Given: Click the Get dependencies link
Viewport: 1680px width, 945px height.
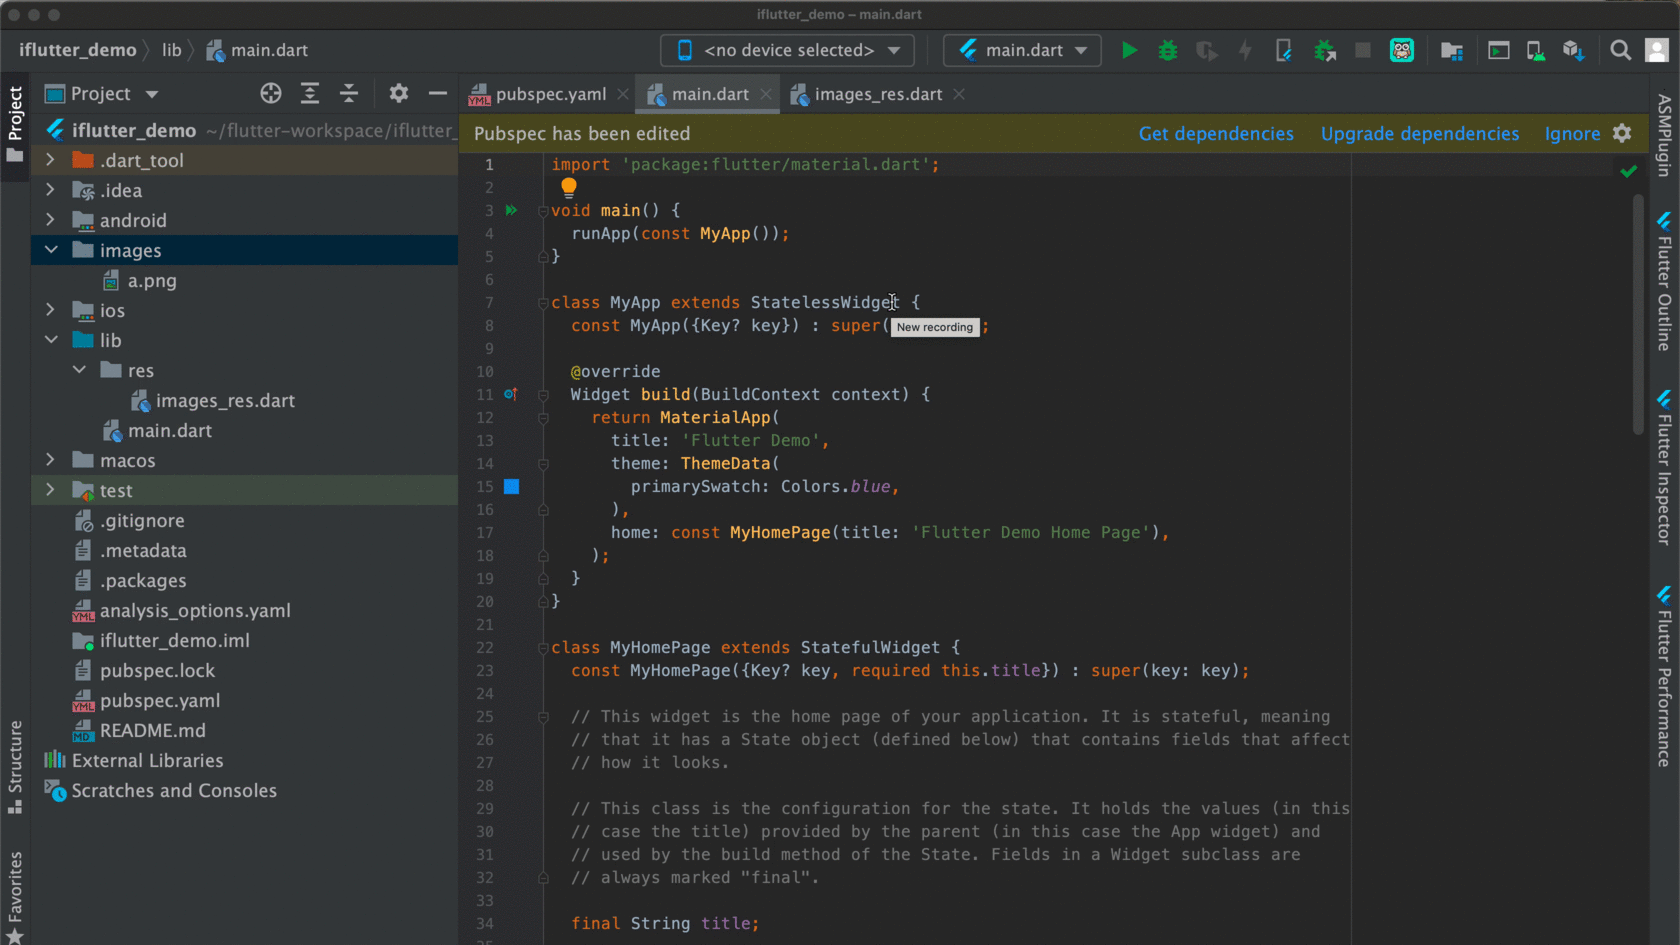Looking at the screenshot, I should tap(1216, 133).
